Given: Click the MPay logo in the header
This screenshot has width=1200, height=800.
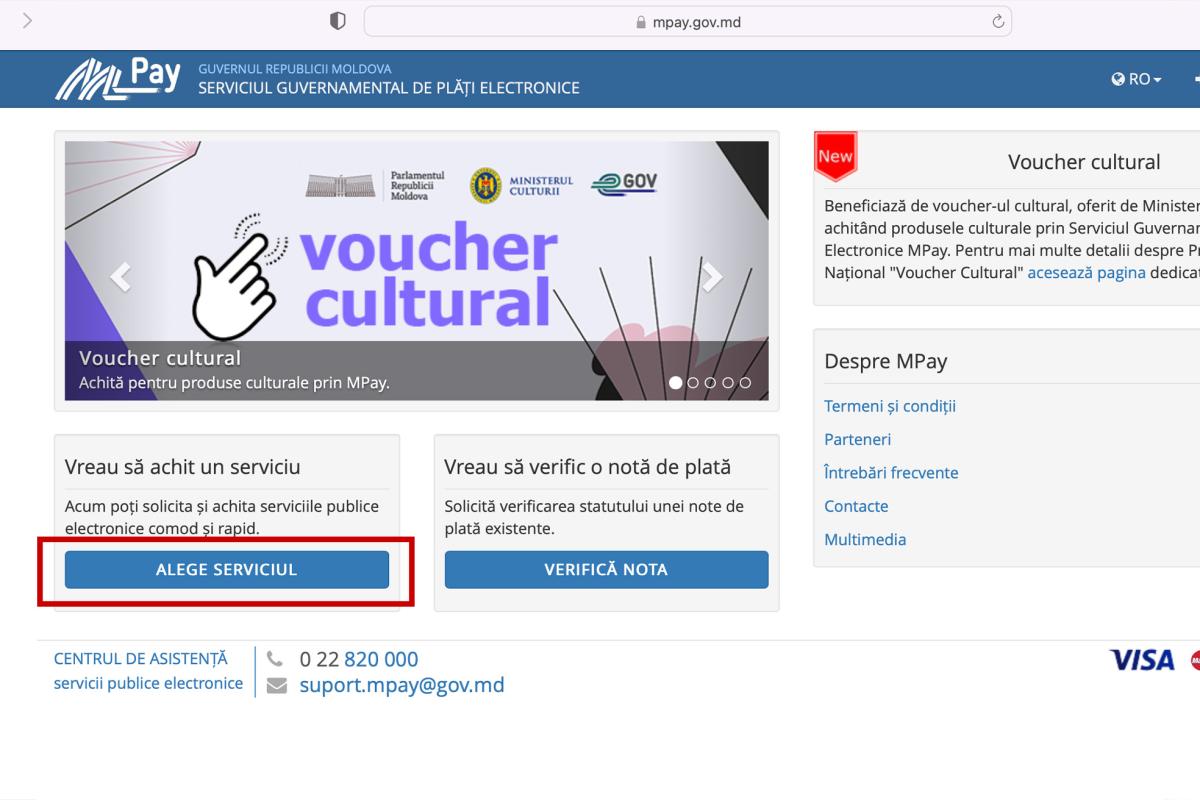Looking at the screenshot, I should coord(118,79).
